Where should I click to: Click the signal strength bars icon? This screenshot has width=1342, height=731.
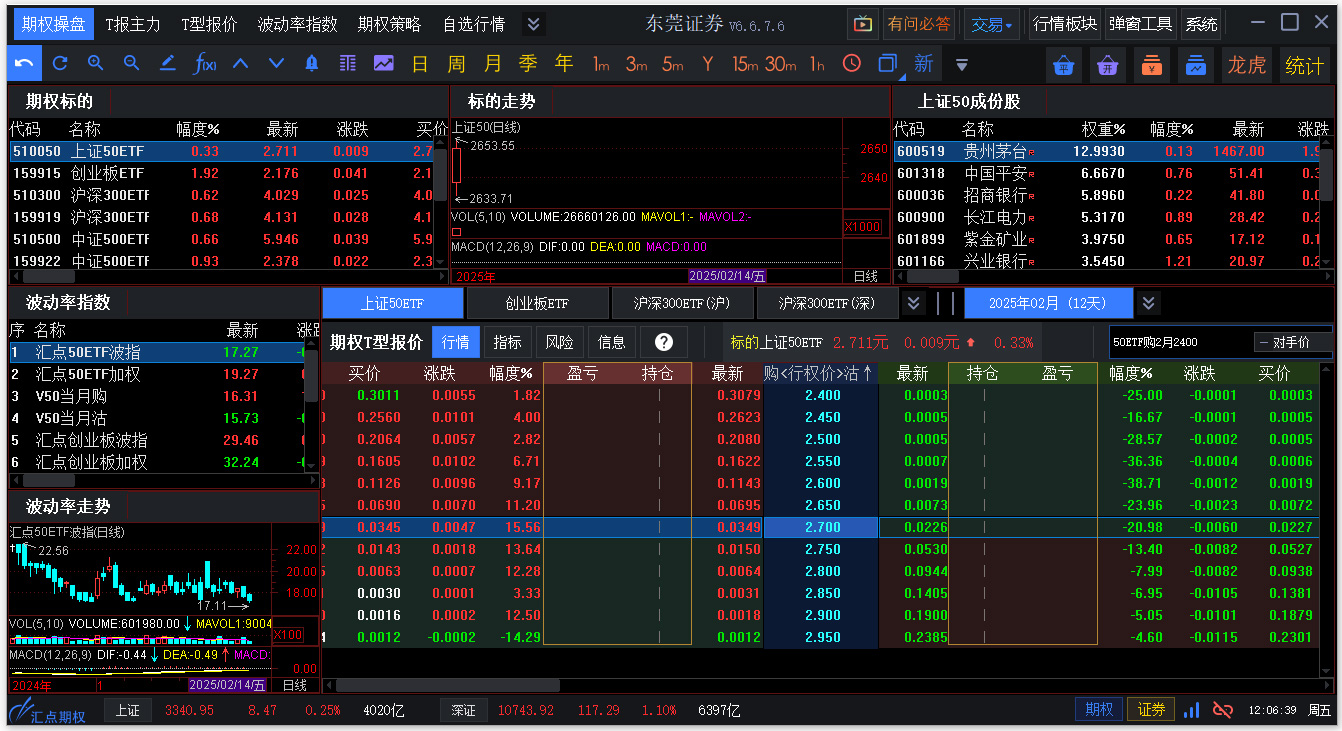click(x=1191, y=710)
